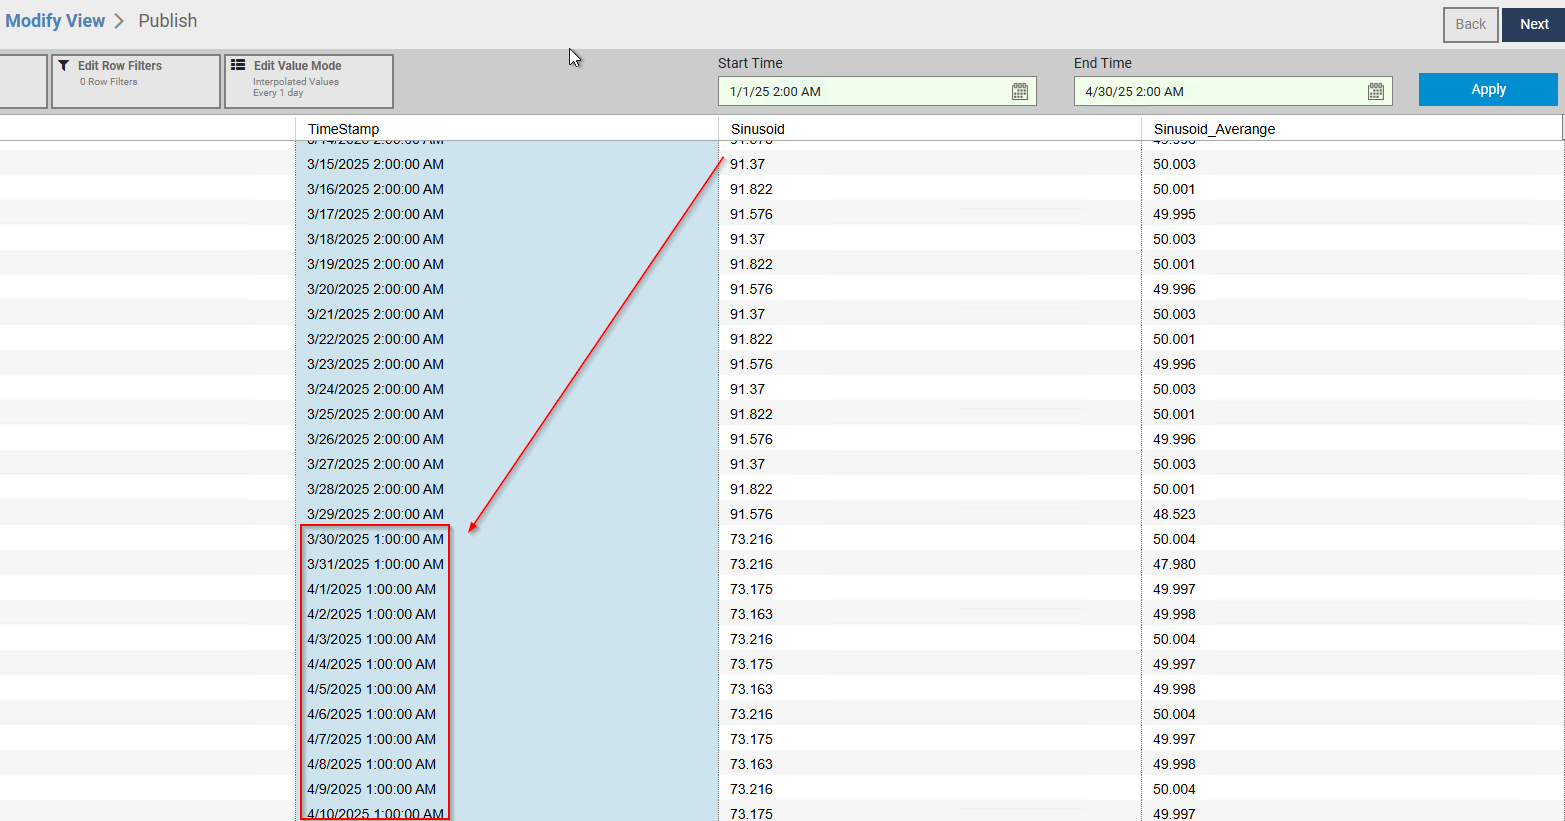Click the End Time input field
Screen dimensions: 1565x821
click(x=1220, y=92)
